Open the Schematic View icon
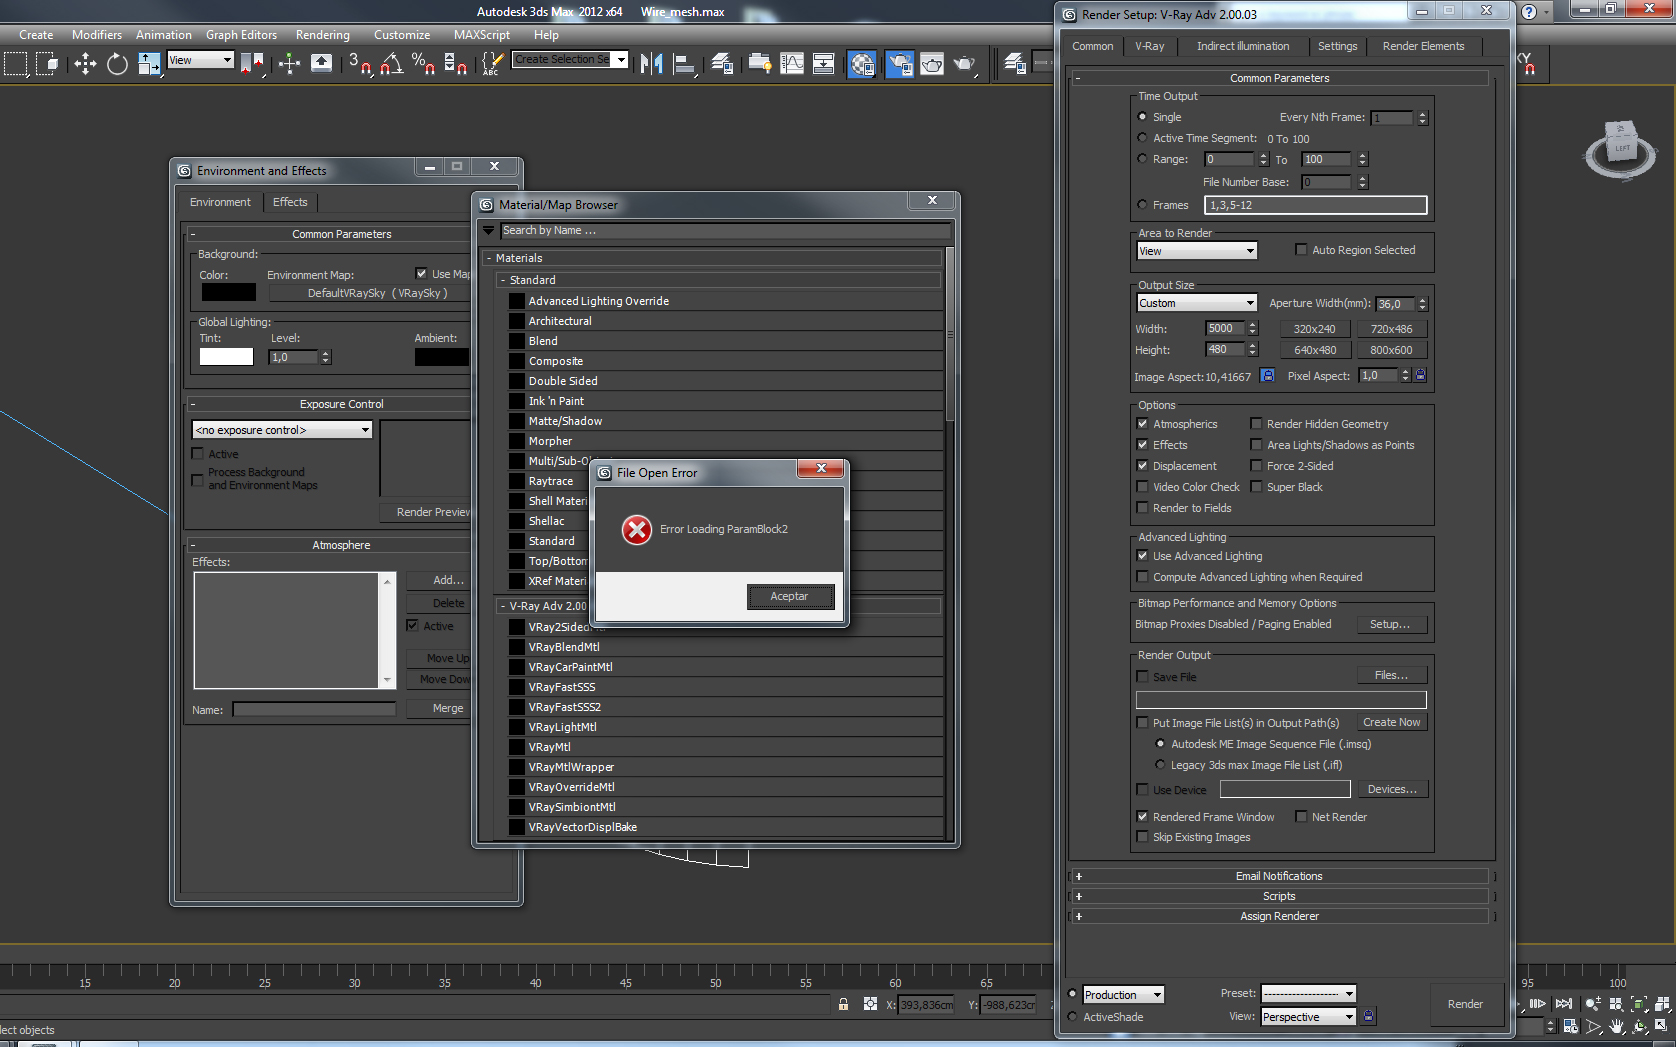Viewport: 1676px width, 1047px height. [824, 64]
